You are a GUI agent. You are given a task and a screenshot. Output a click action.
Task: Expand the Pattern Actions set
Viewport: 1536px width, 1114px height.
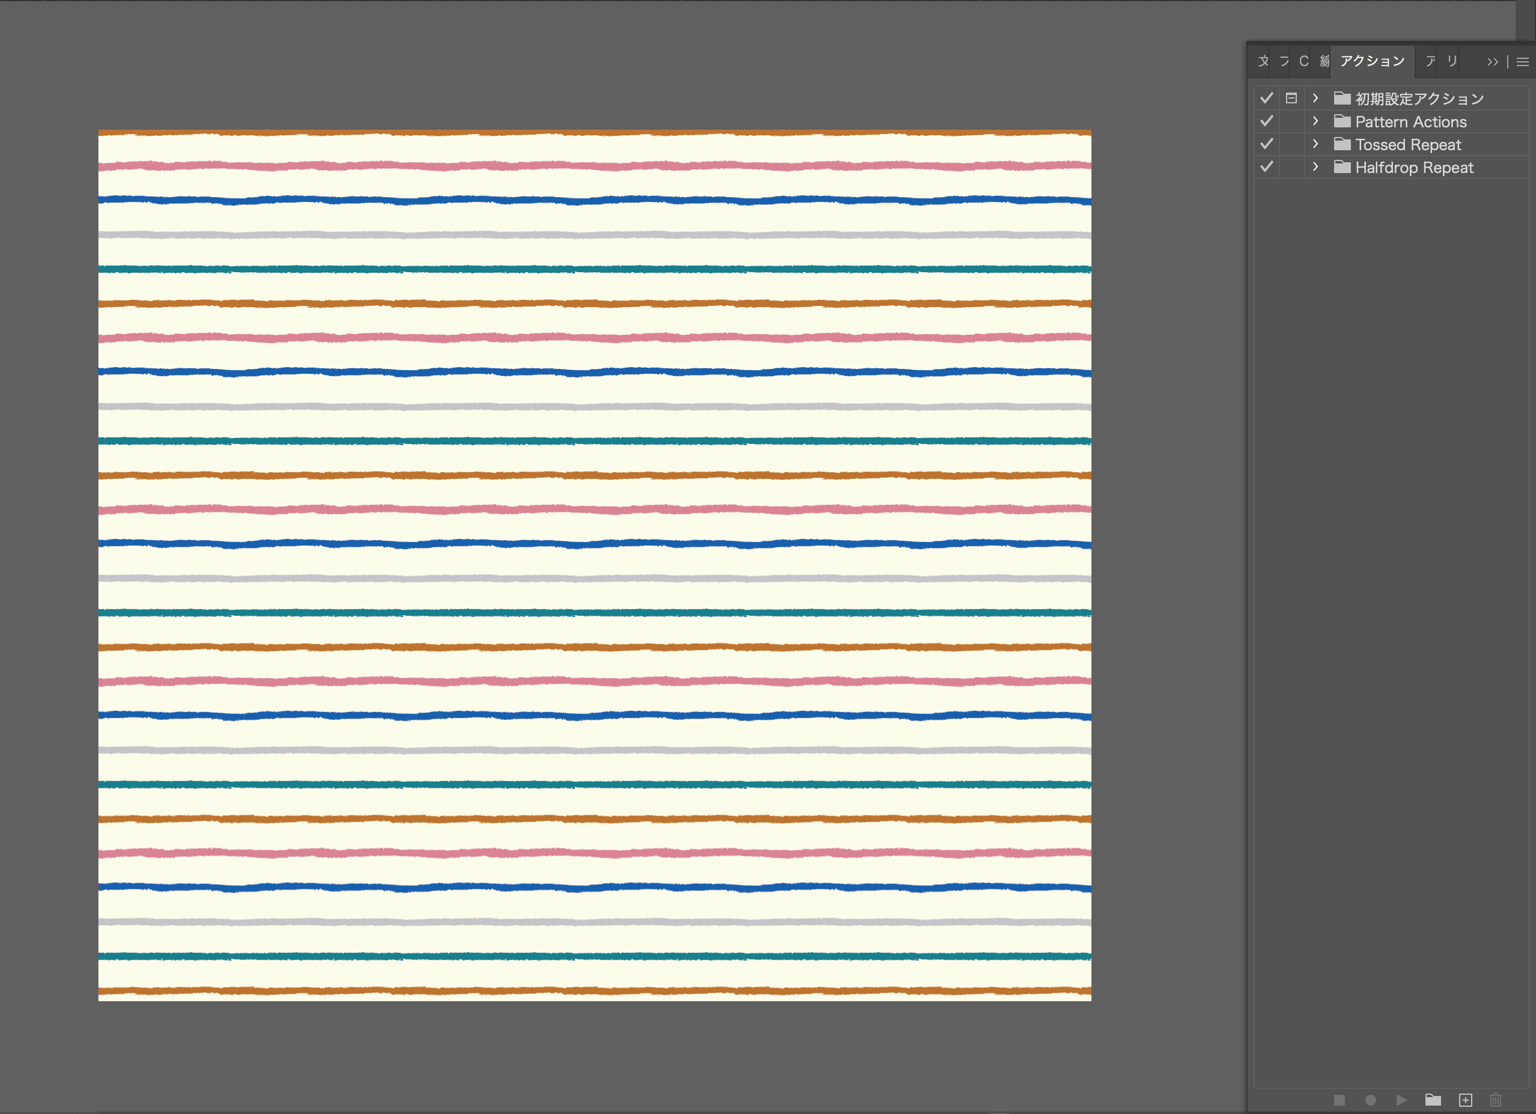click(1315, 121)
